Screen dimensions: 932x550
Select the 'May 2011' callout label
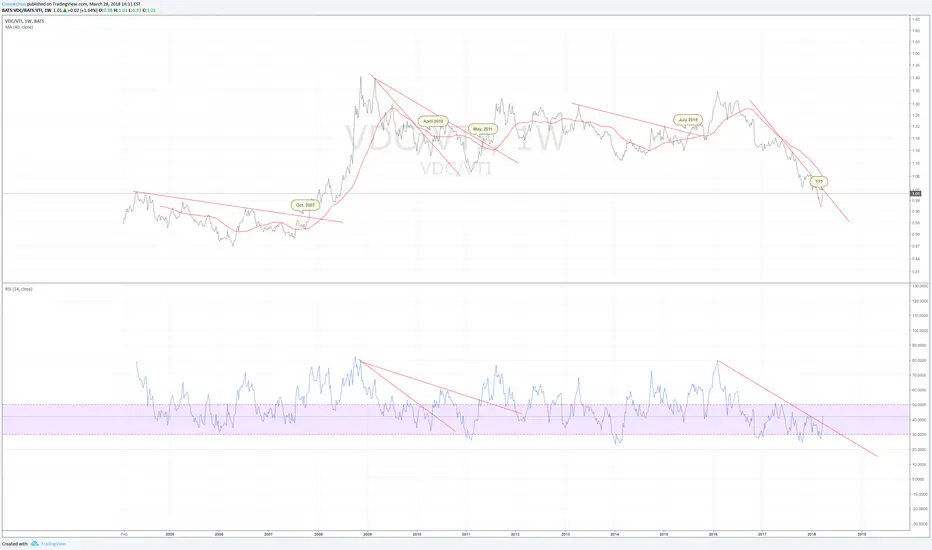pos(483,129)
